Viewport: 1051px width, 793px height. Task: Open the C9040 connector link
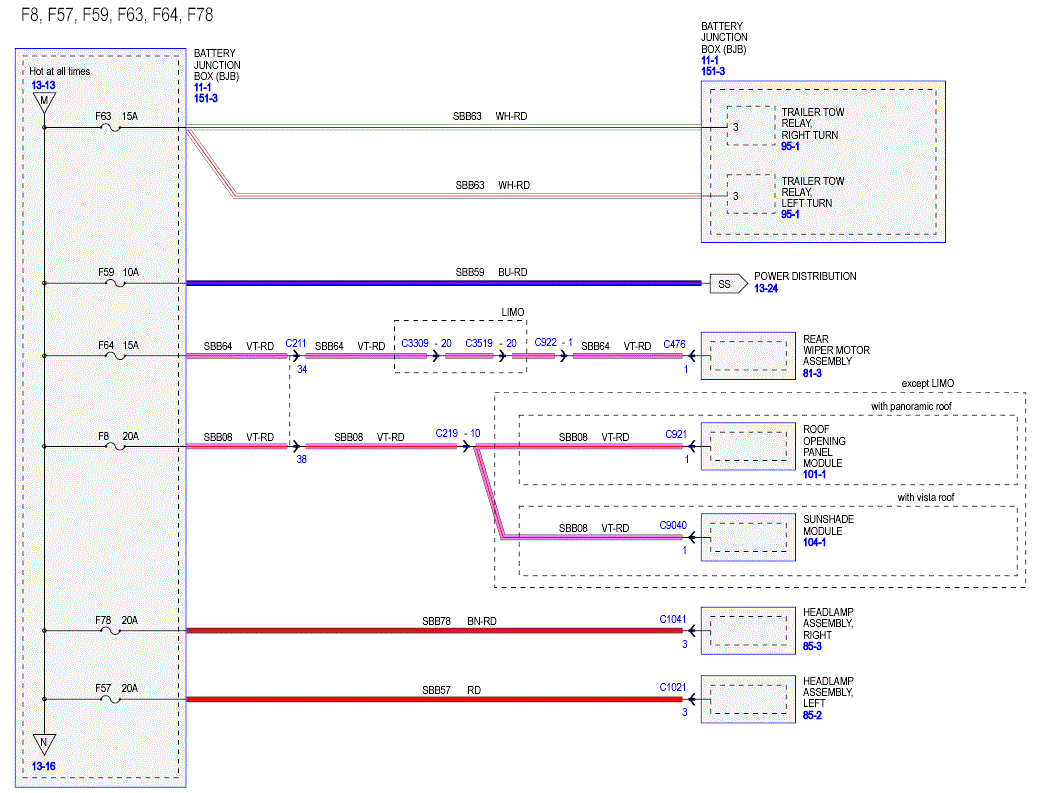coord(673,526)
